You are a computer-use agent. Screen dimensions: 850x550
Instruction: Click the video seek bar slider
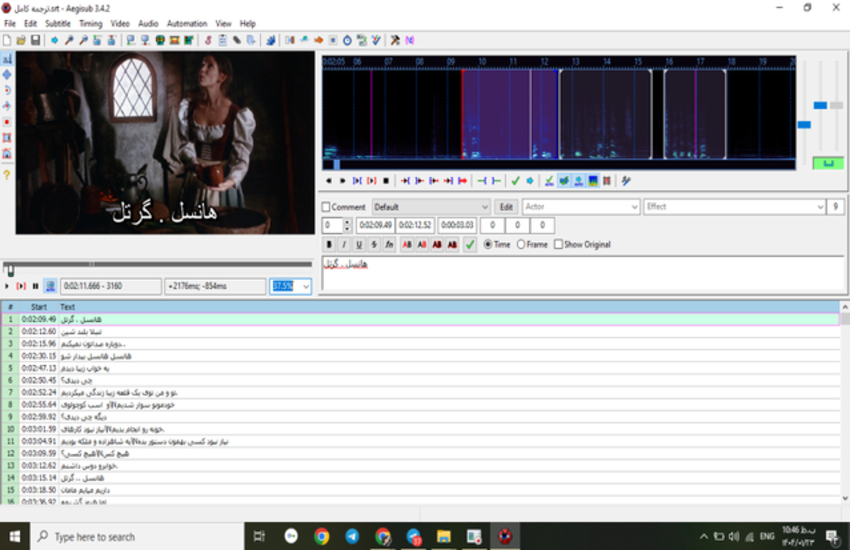click(9, 269)
